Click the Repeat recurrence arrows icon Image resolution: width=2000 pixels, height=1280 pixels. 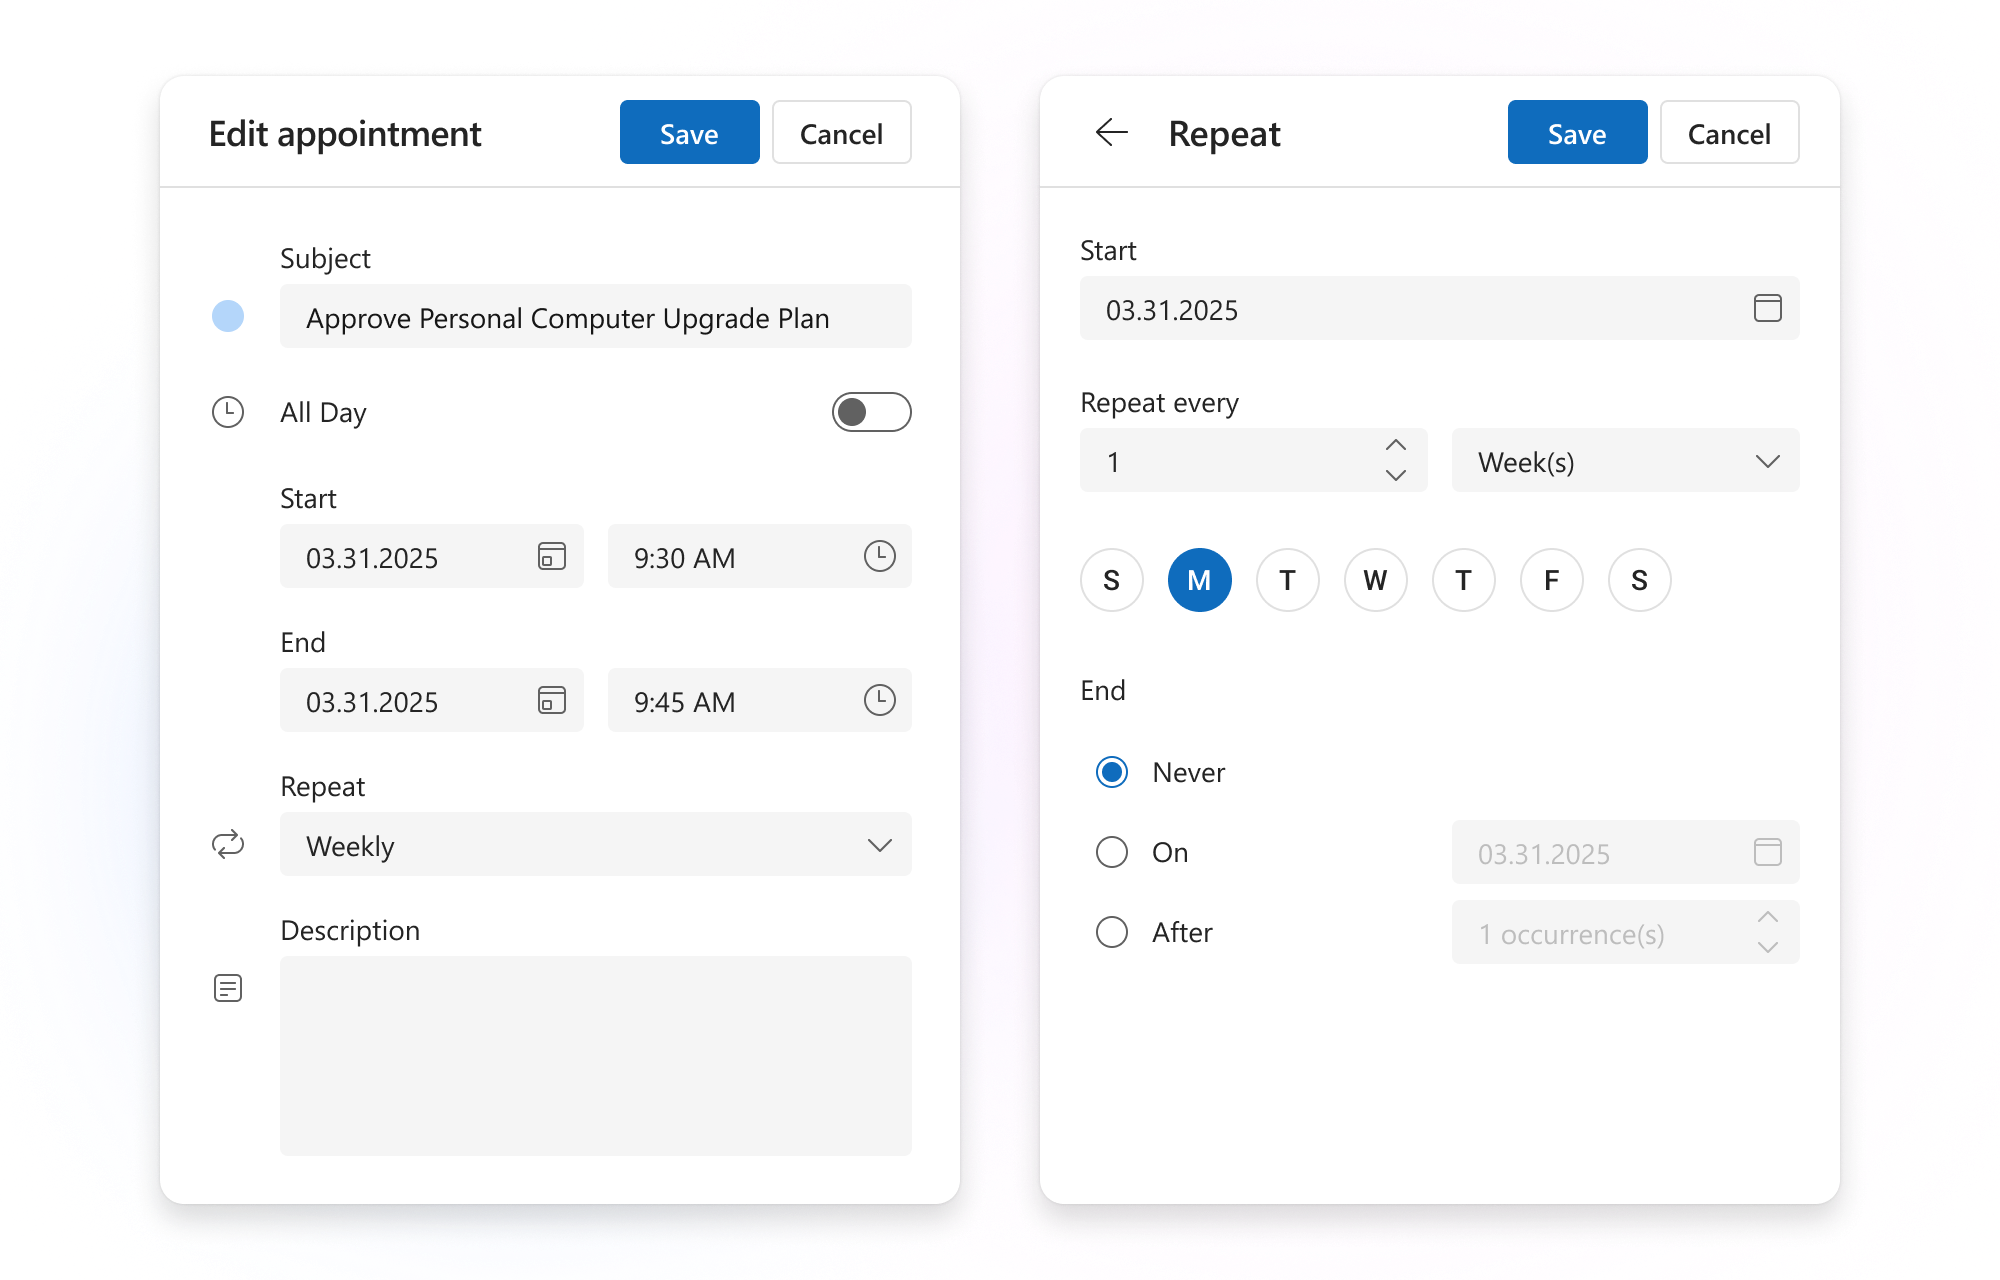point(228,845)
